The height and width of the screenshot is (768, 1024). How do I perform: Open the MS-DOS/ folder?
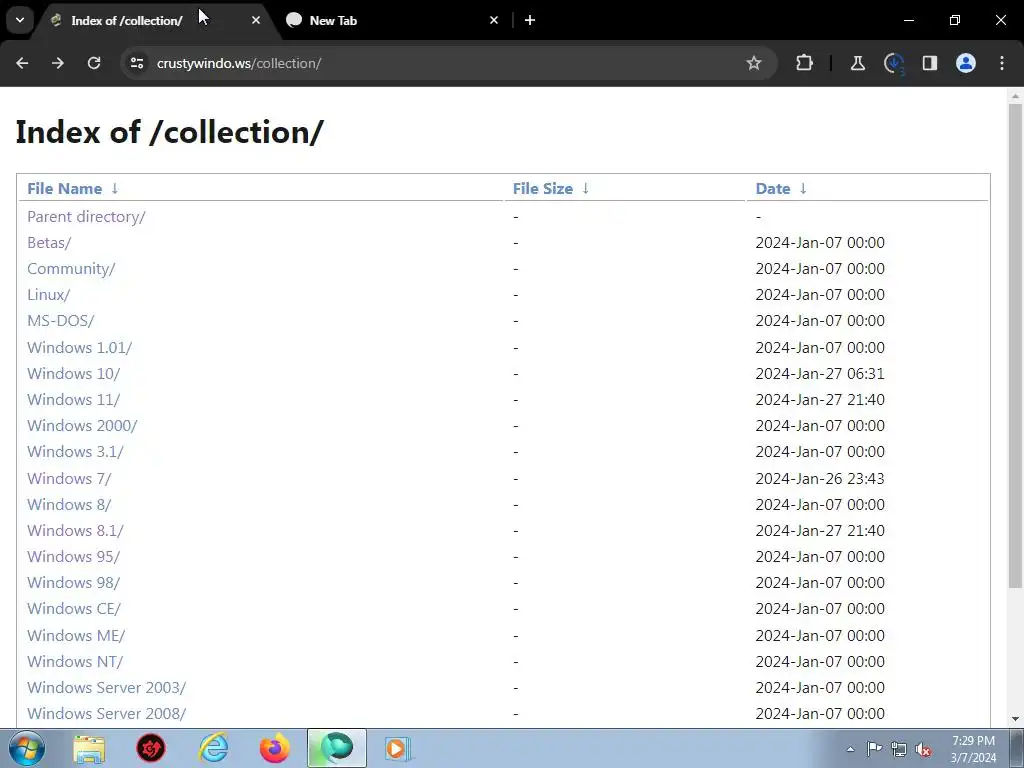[61, 321]
